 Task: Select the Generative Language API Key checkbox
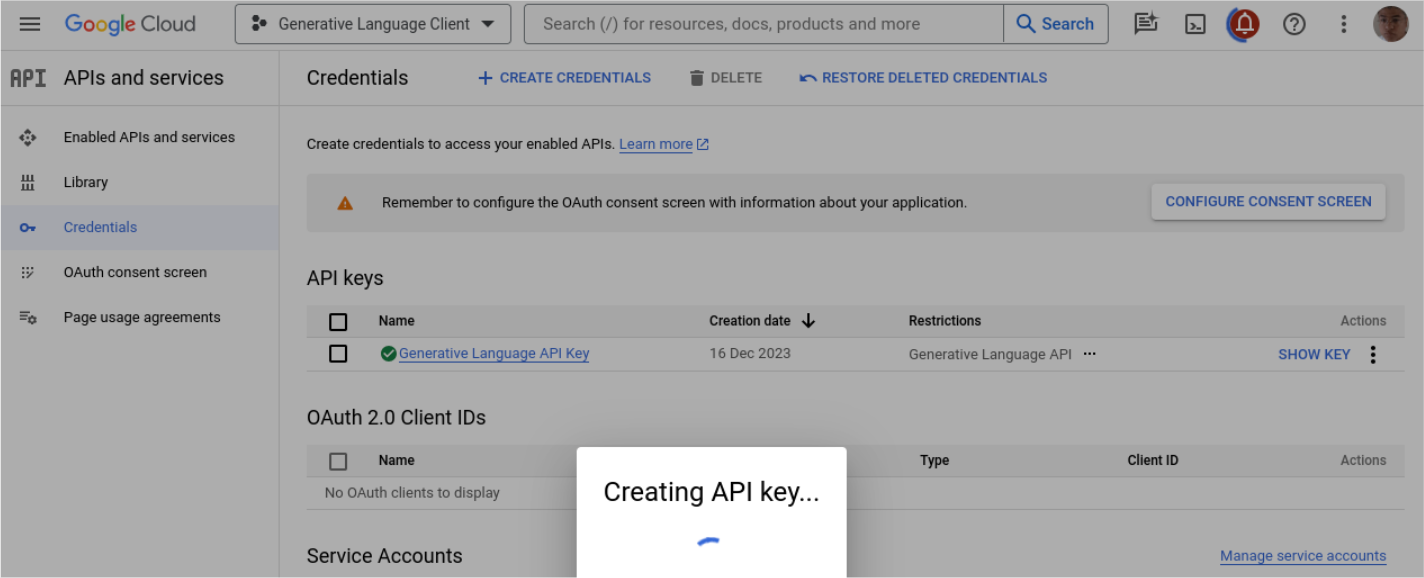click(338, 354)
